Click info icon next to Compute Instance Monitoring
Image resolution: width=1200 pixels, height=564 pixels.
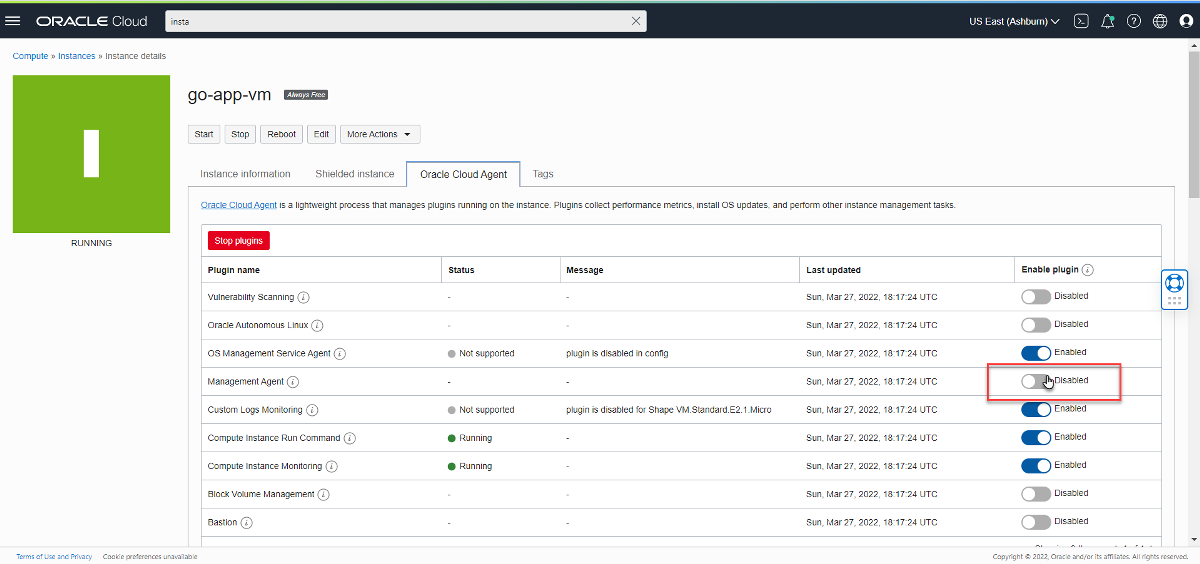tap(331, 466)
